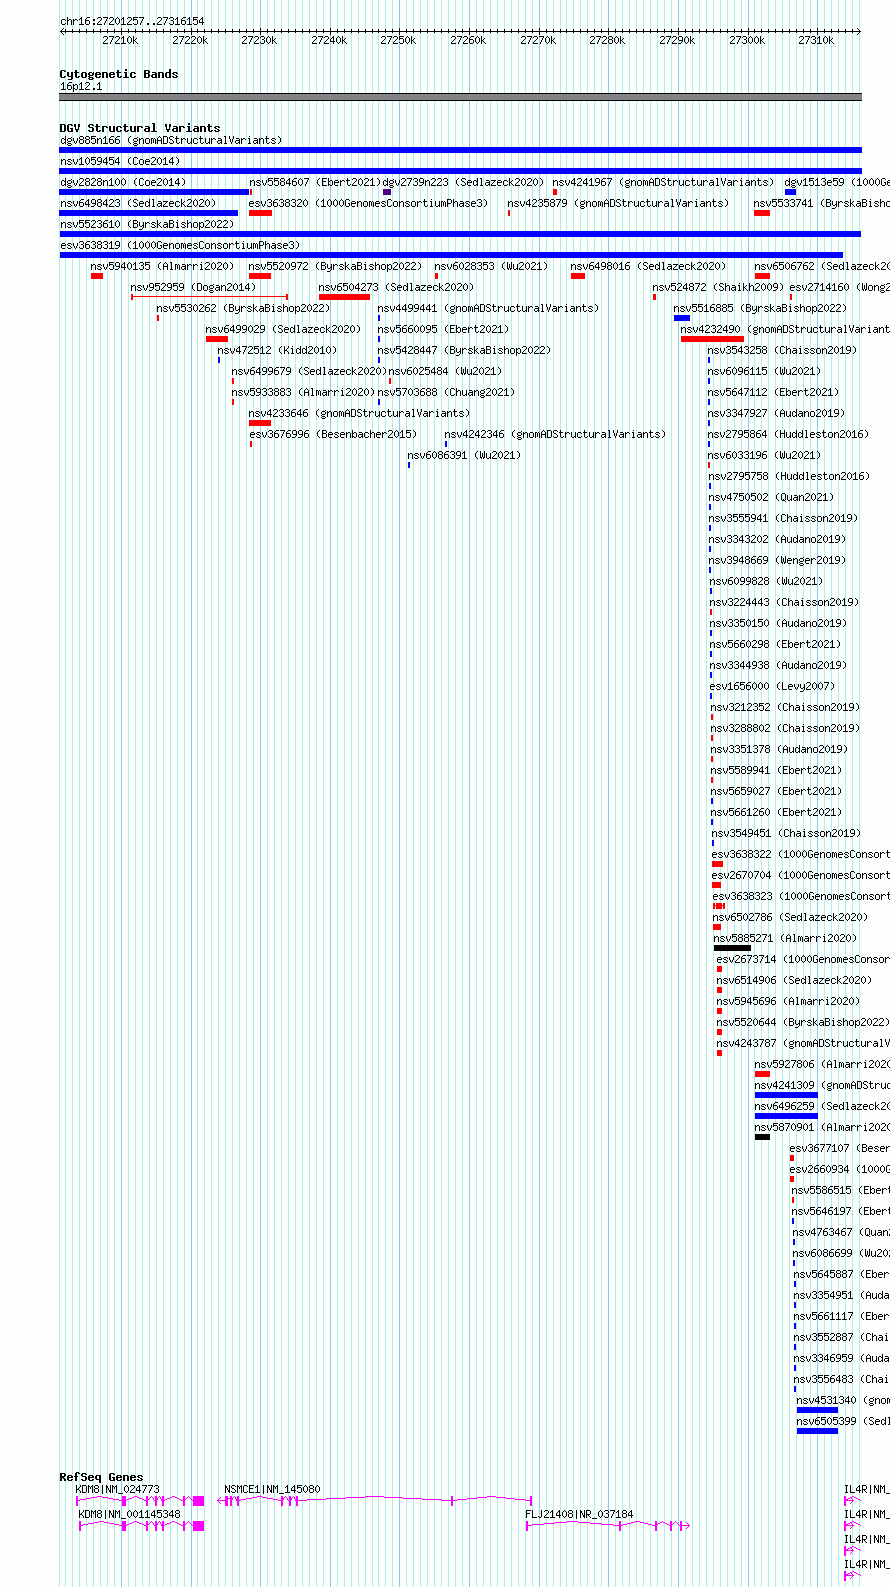Viewport: 890px width, 1587px height.
Task: Open variant esv1656000 (Levy2007)
Action: (x=773, y=686)
